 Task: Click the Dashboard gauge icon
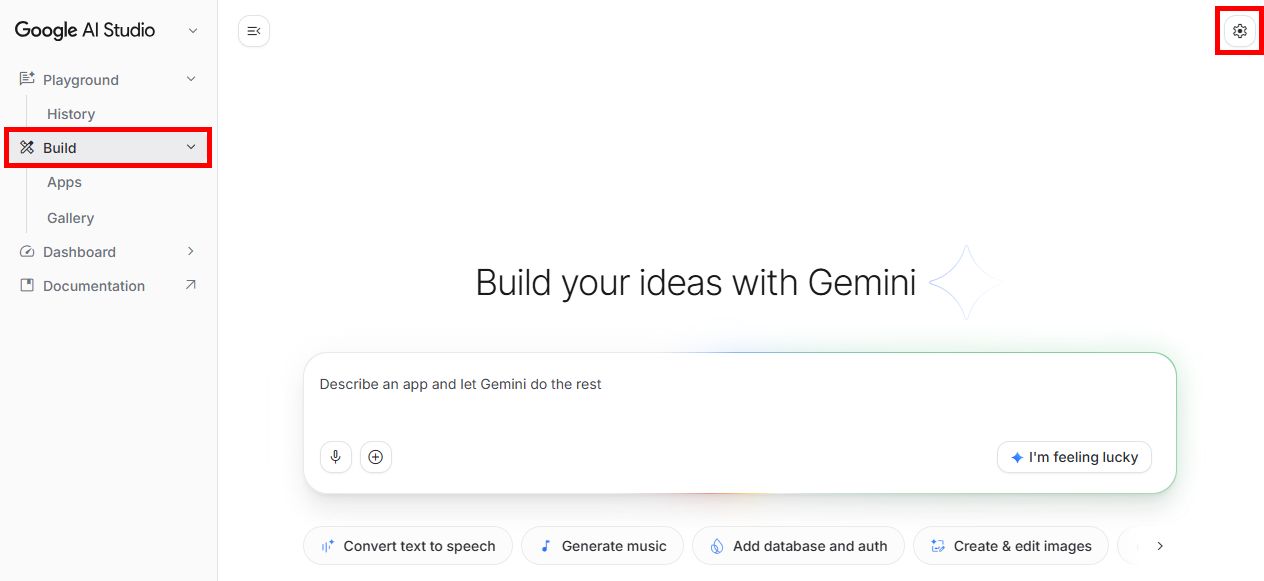click(x=27, y=252)
